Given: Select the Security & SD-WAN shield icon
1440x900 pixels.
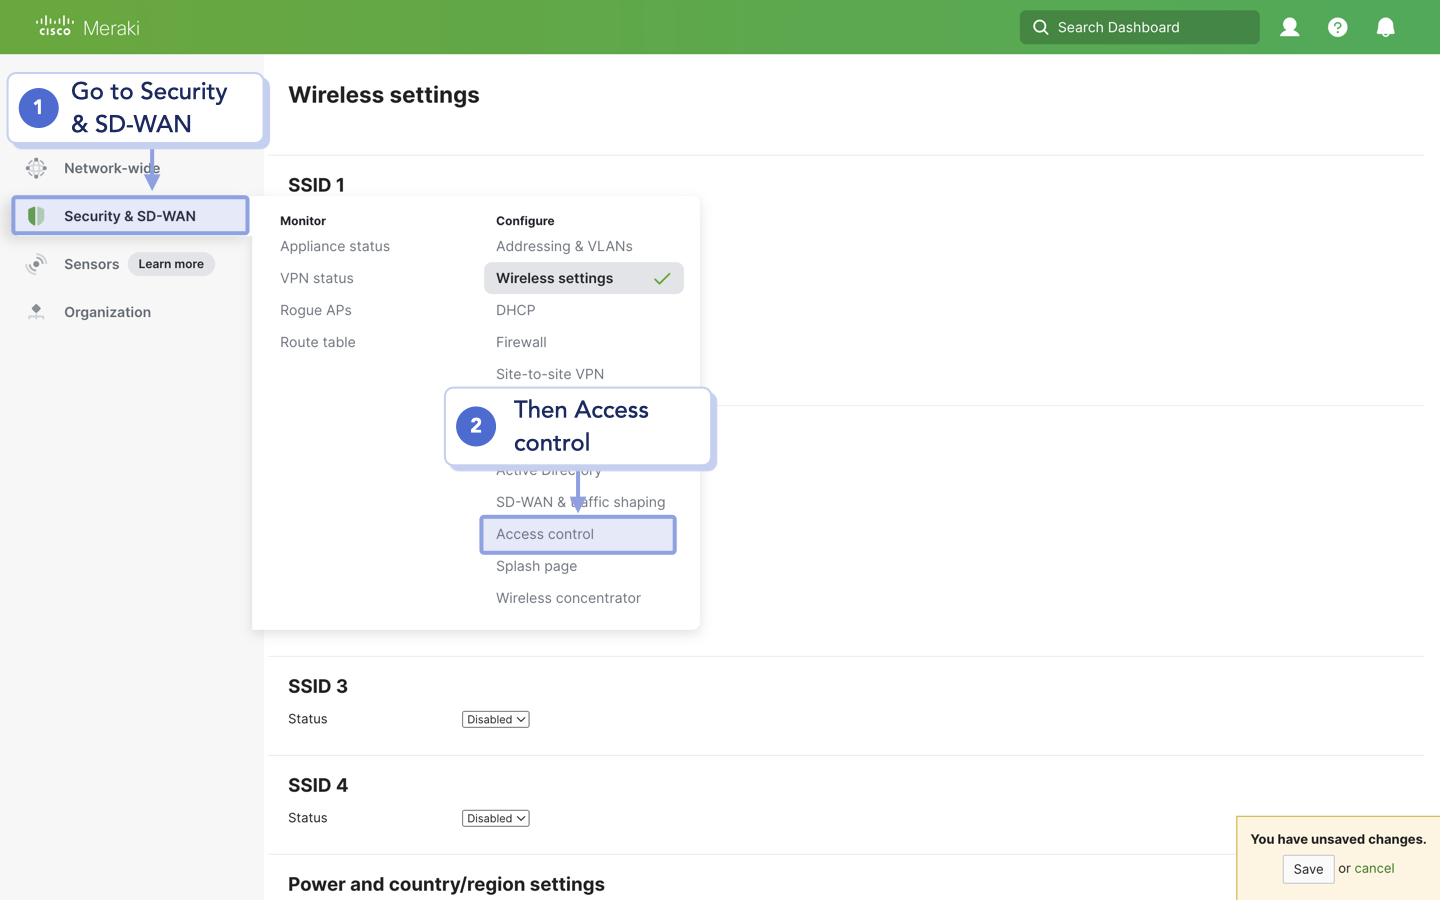Looking at the screenshot, I should pyautogui.click(x=36, y=215).
